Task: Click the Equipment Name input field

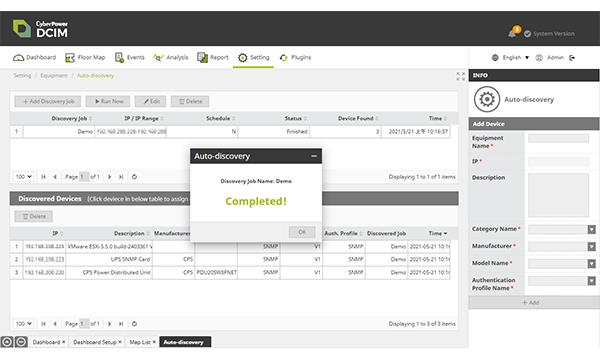Action: (558, 138)
